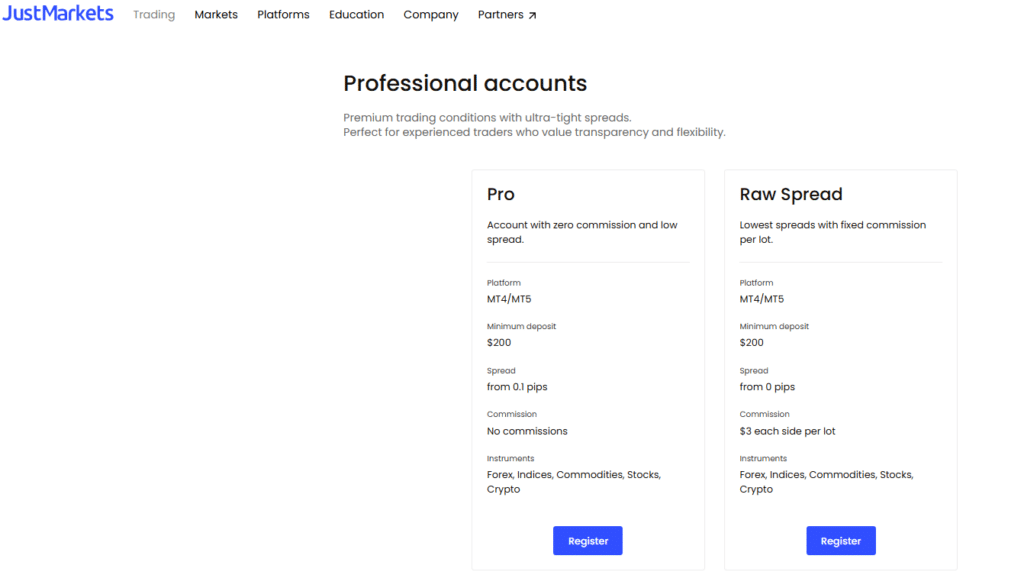Click 'from 0.1 pips' spread value
The image size is (1024, 588).
click(517, 387)
